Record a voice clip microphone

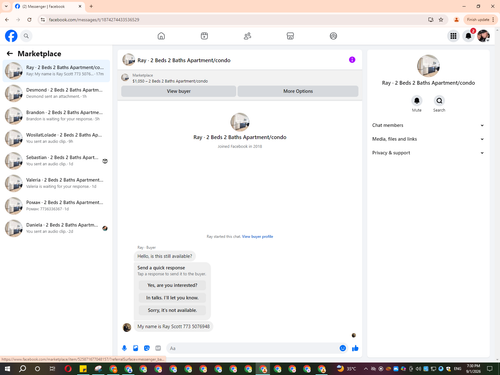point(124,348)
